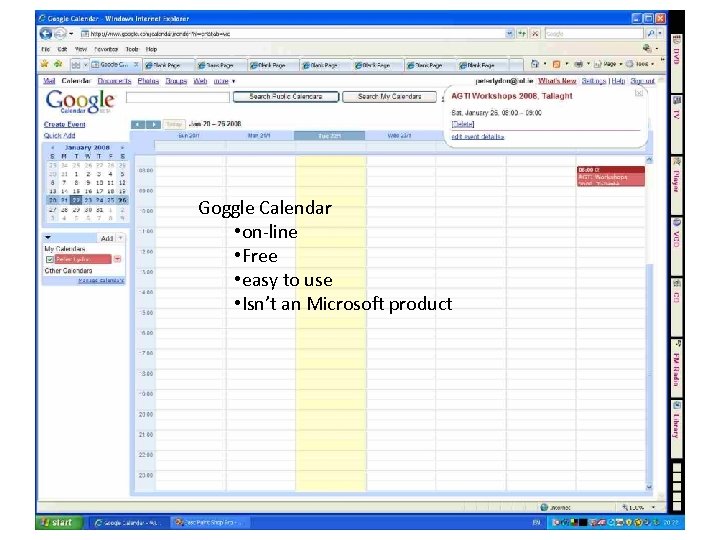Click the edit event details link
Screen dimensions: 720x540
tap(478, 137)
